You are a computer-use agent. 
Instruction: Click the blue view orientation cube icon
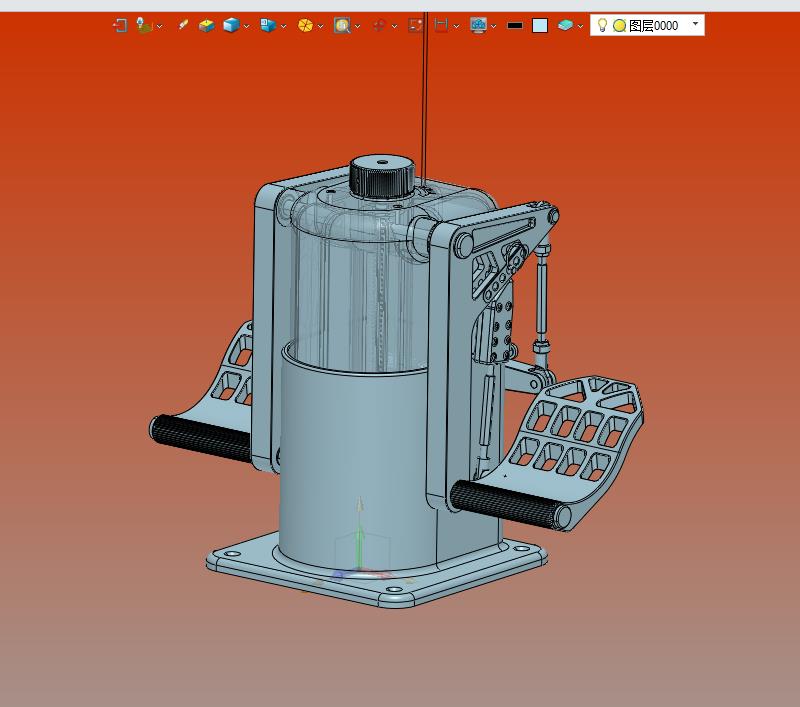pos(268,25)
